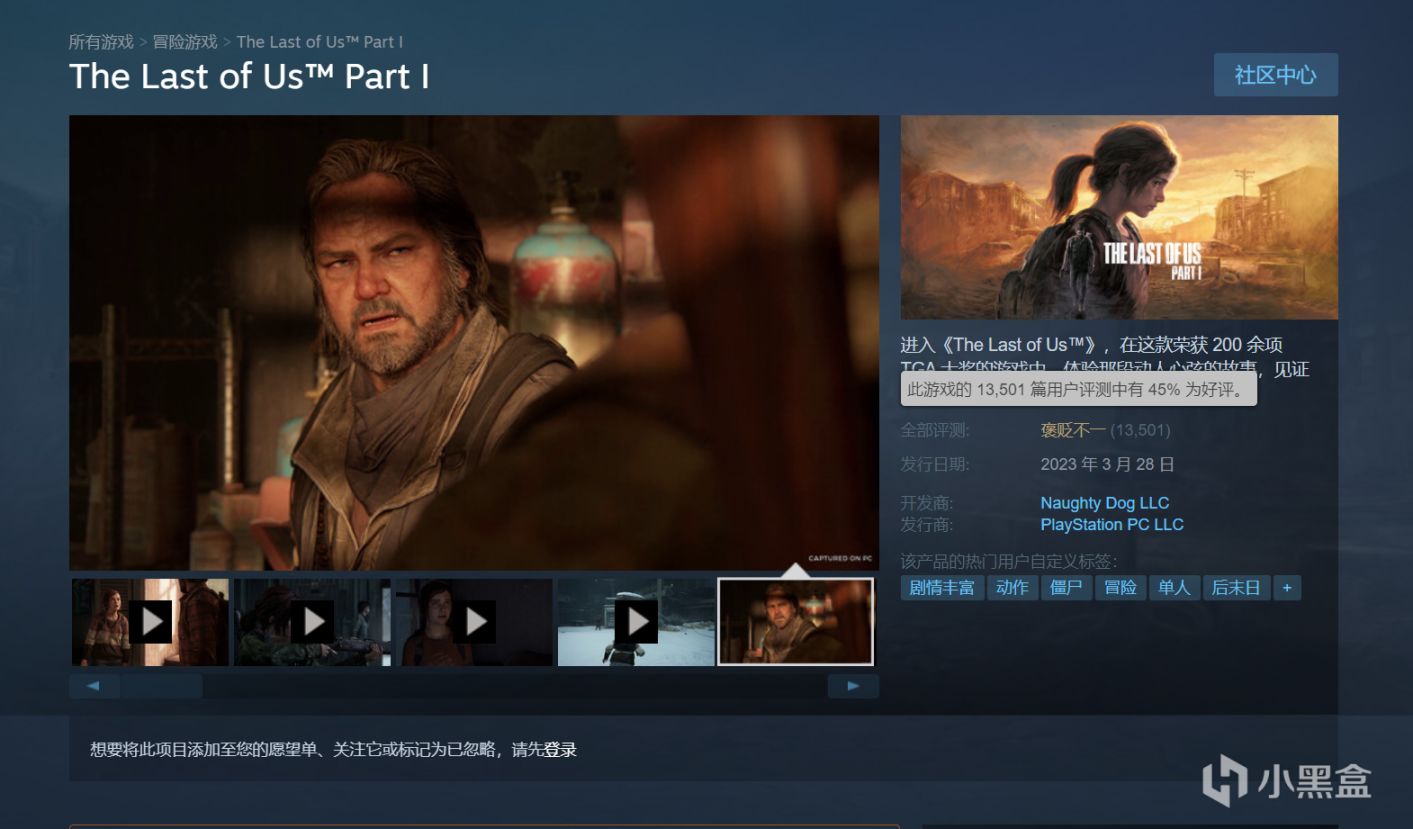This screenshot has width=1413, height=829.
Task: Click release date 2023 年 3 月 28 日
Action: [1108, 465]
